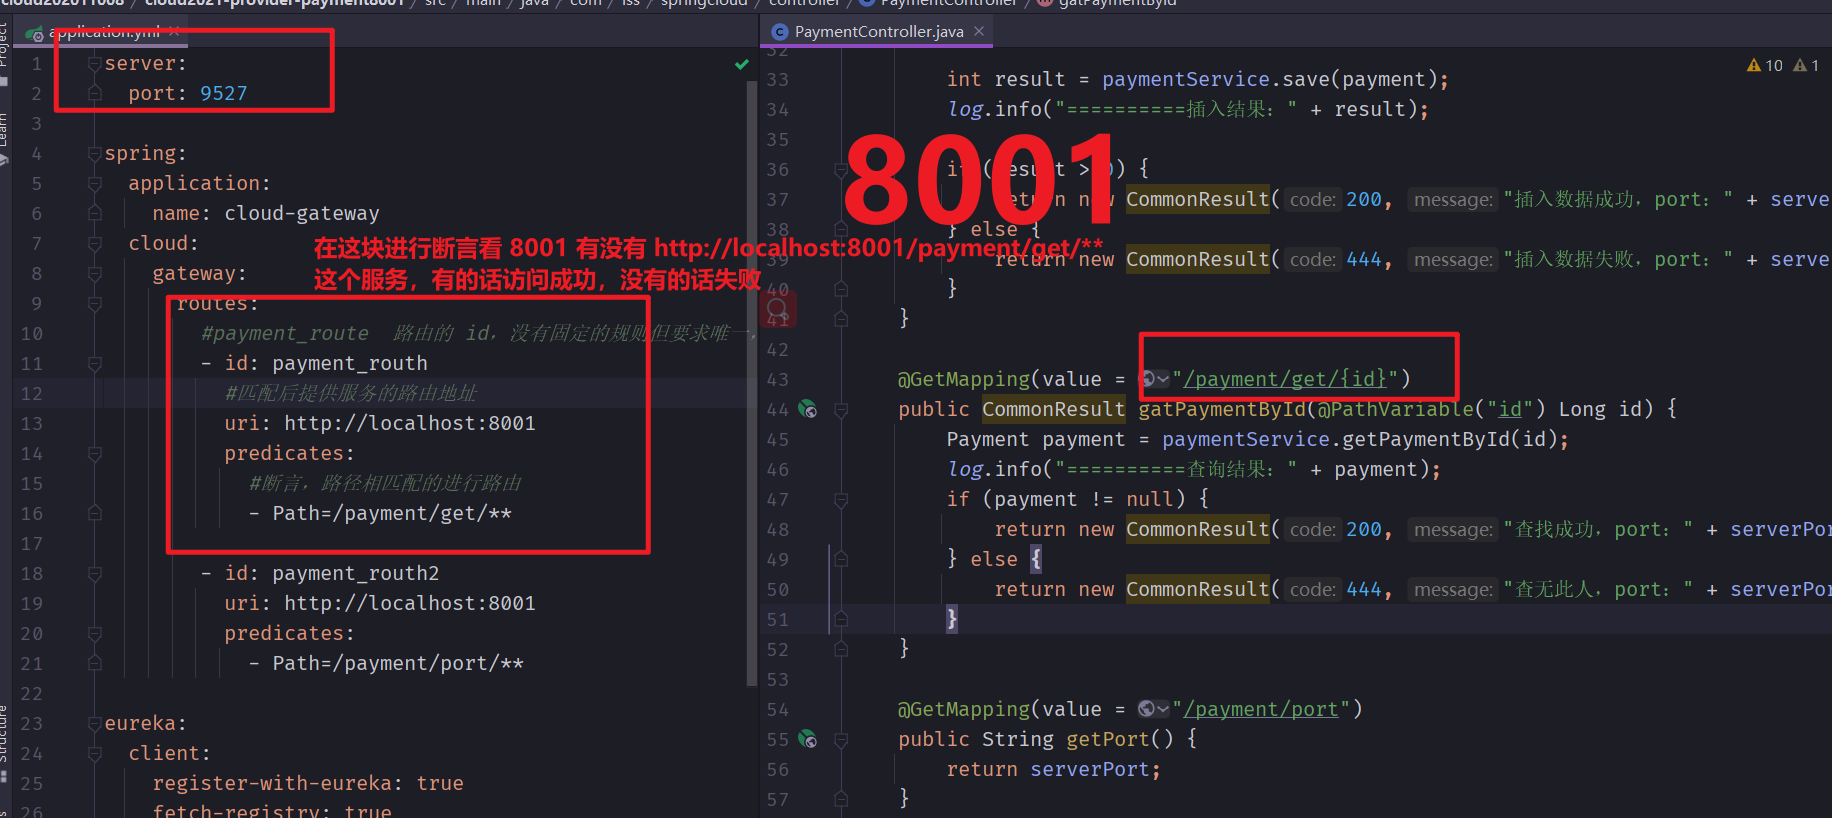Click the id value payment_routh2
The image size is (1832, 818).
[356, 573]
